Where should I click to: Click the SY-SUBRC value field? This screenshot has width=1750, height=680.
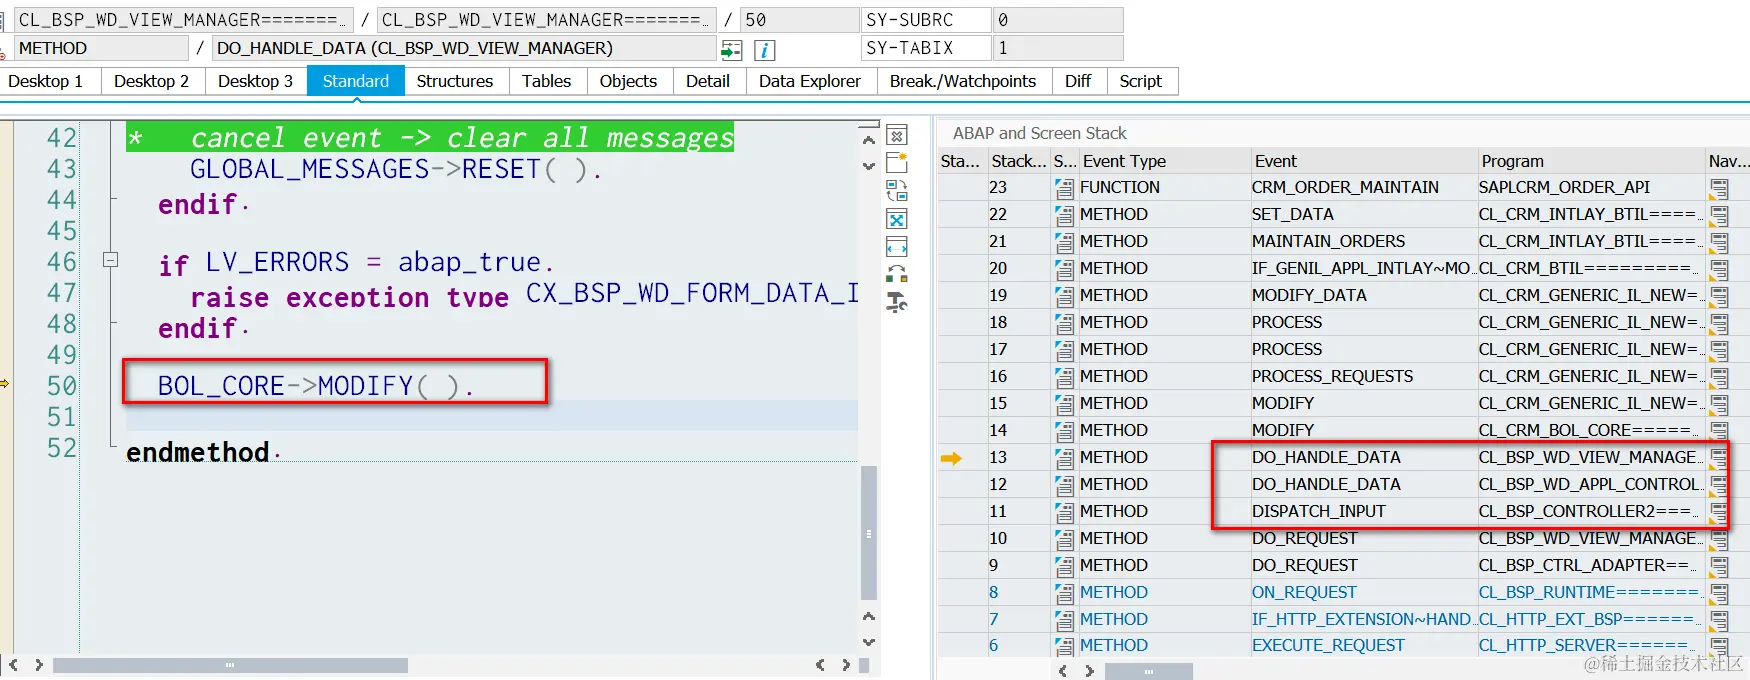point(1057,20)
